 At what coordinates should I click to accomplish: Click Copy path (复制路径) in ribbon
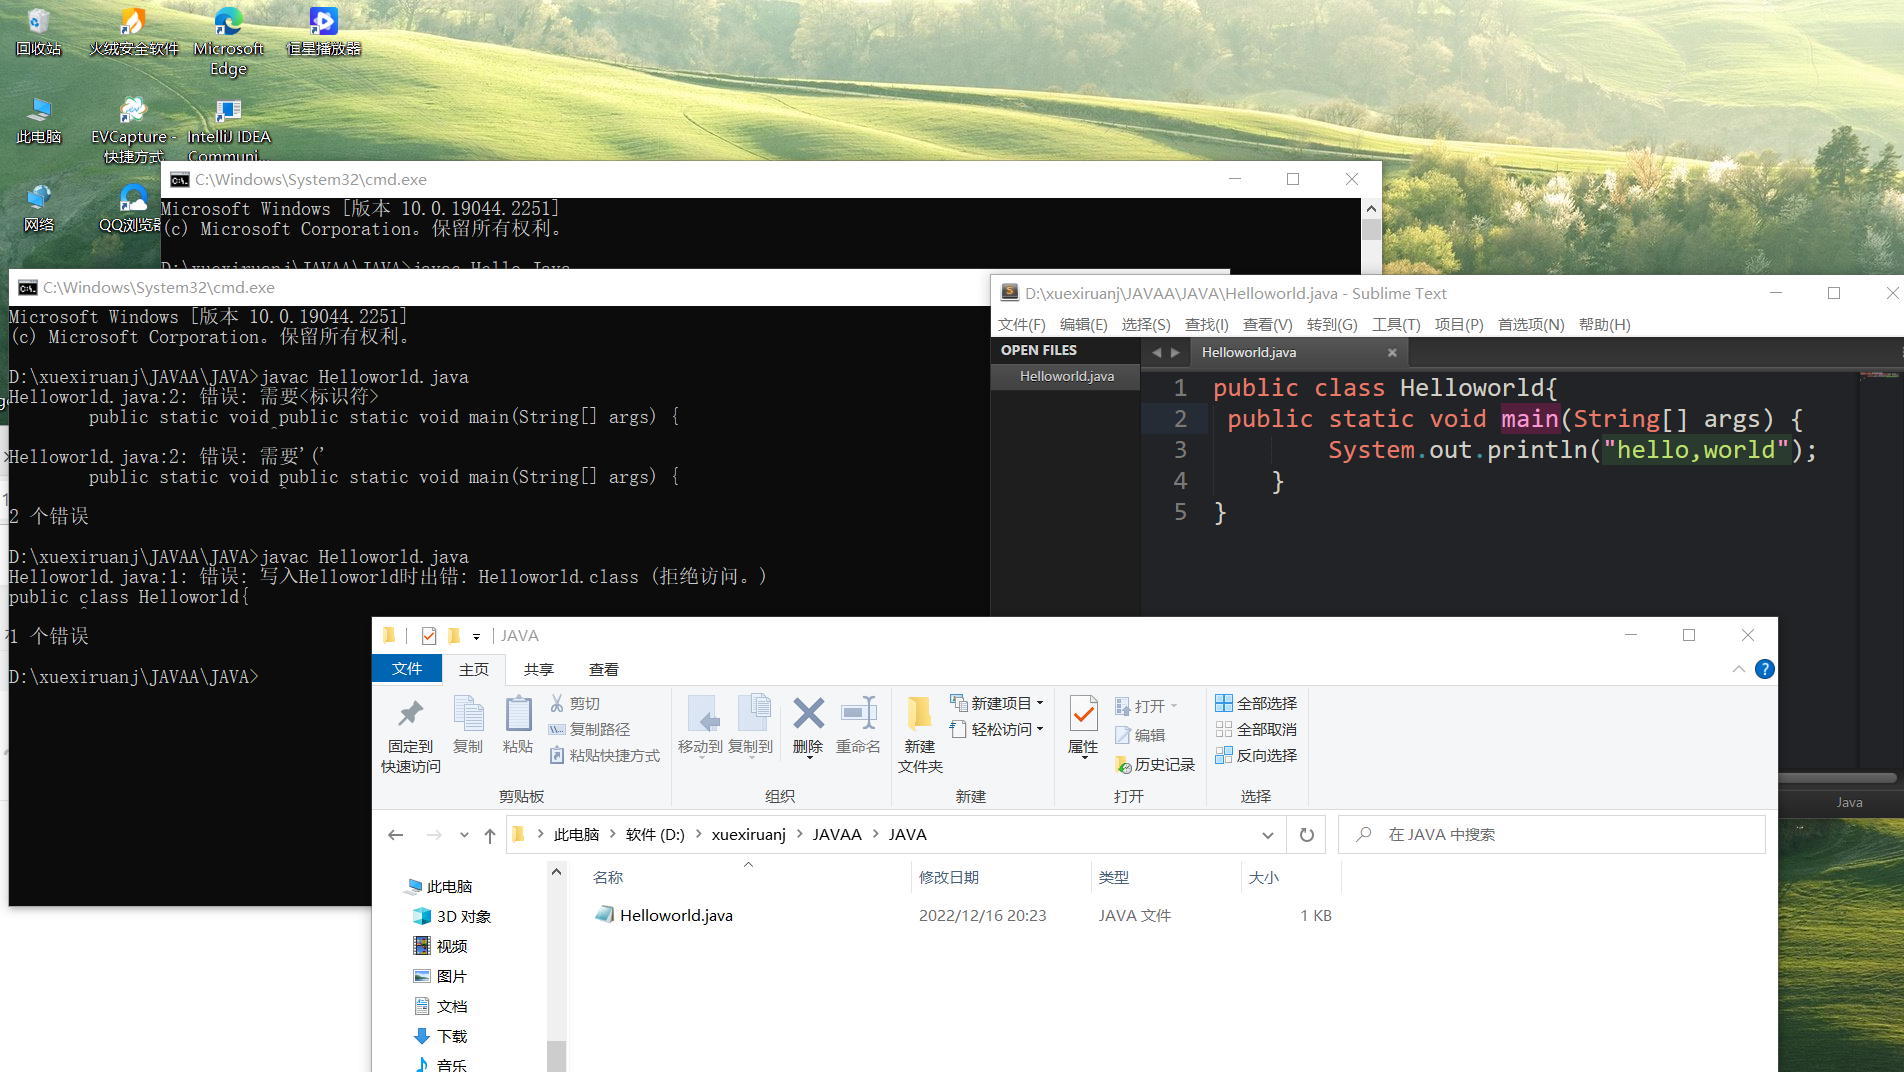pos(590,730)
